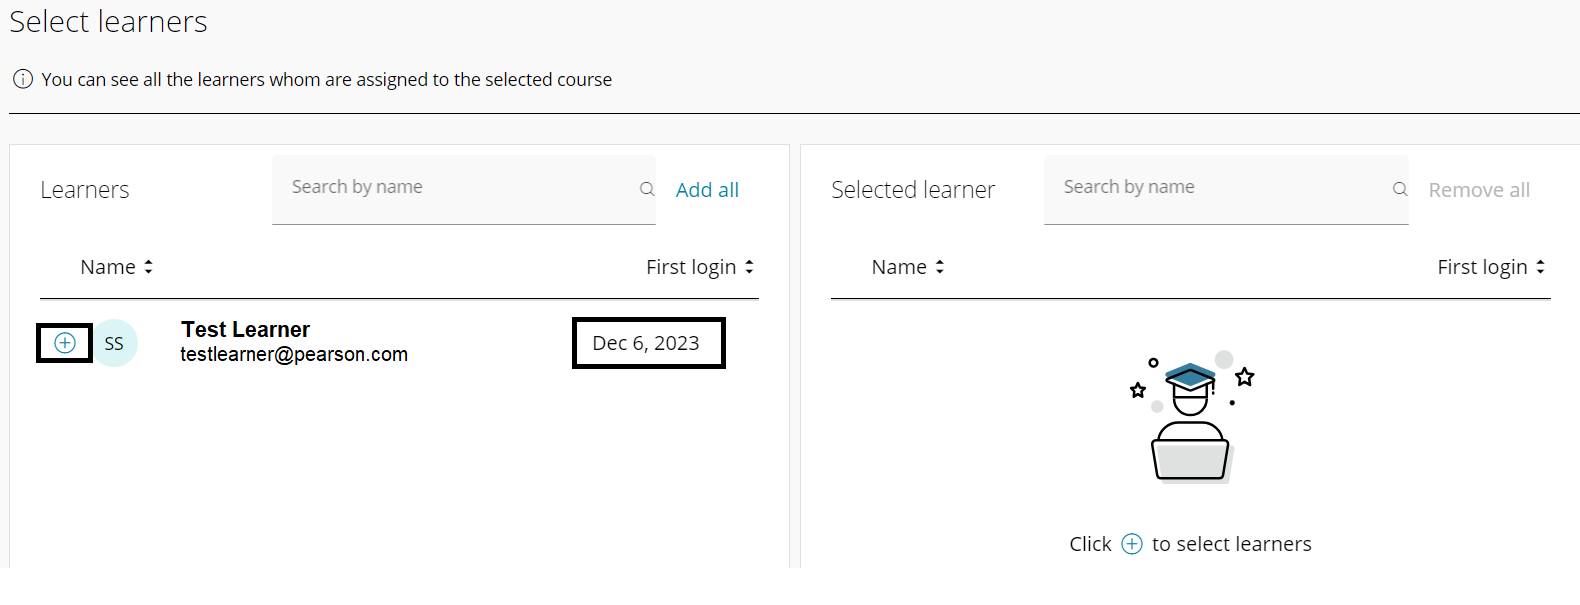Click the plus icon in empty-state hint
This screenshot has width=1580, height=605.
pyautogui.click(x=1132, y=544)
